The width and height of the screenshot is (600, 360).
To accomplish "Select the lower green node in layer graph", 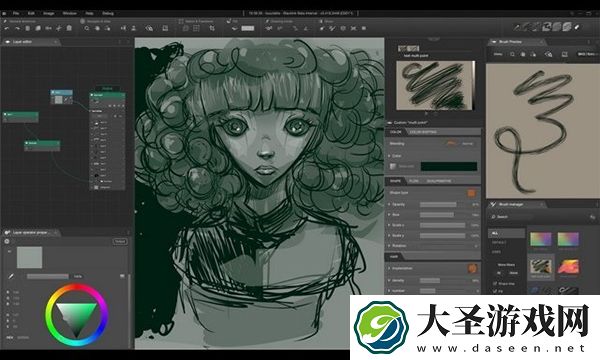I will click(42, 145).
